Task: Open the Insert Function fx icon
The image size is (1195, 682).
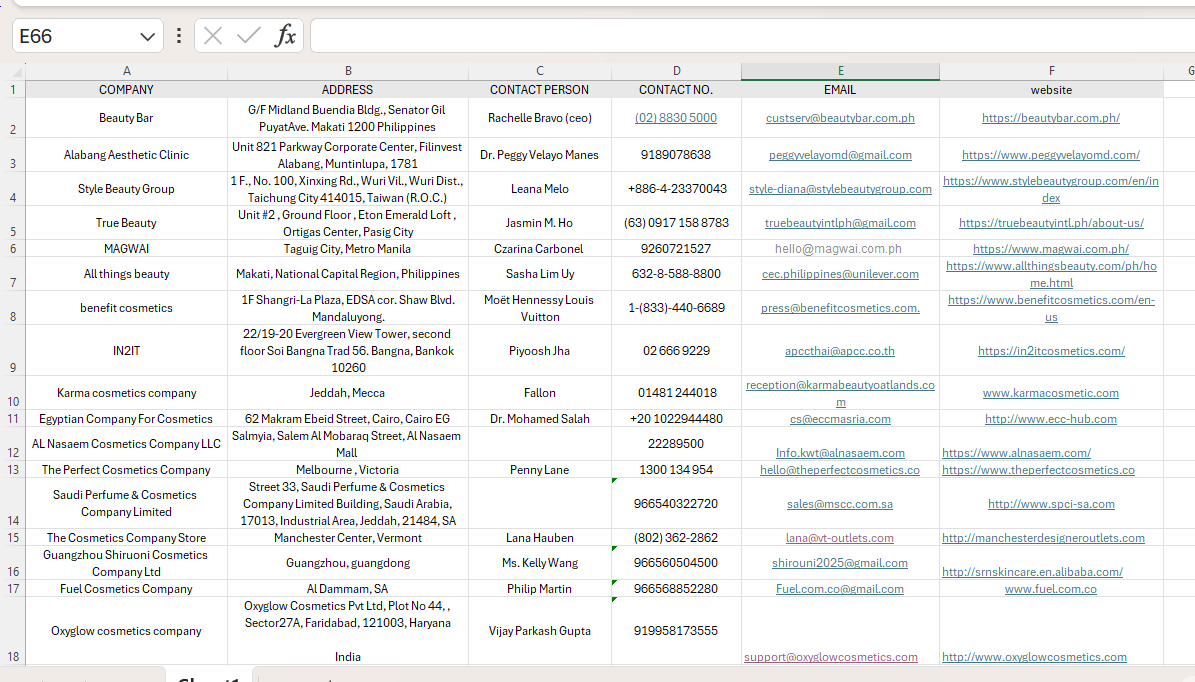Action: pyautogui.click(x=285, y=36)
